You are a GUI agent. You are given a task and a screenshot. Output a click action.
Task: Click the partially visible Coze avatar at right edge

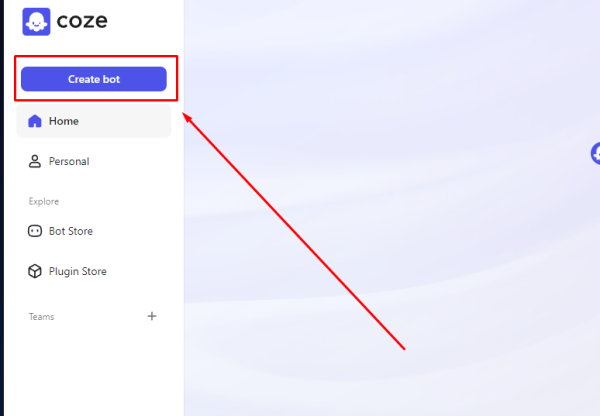pos(595,153)
